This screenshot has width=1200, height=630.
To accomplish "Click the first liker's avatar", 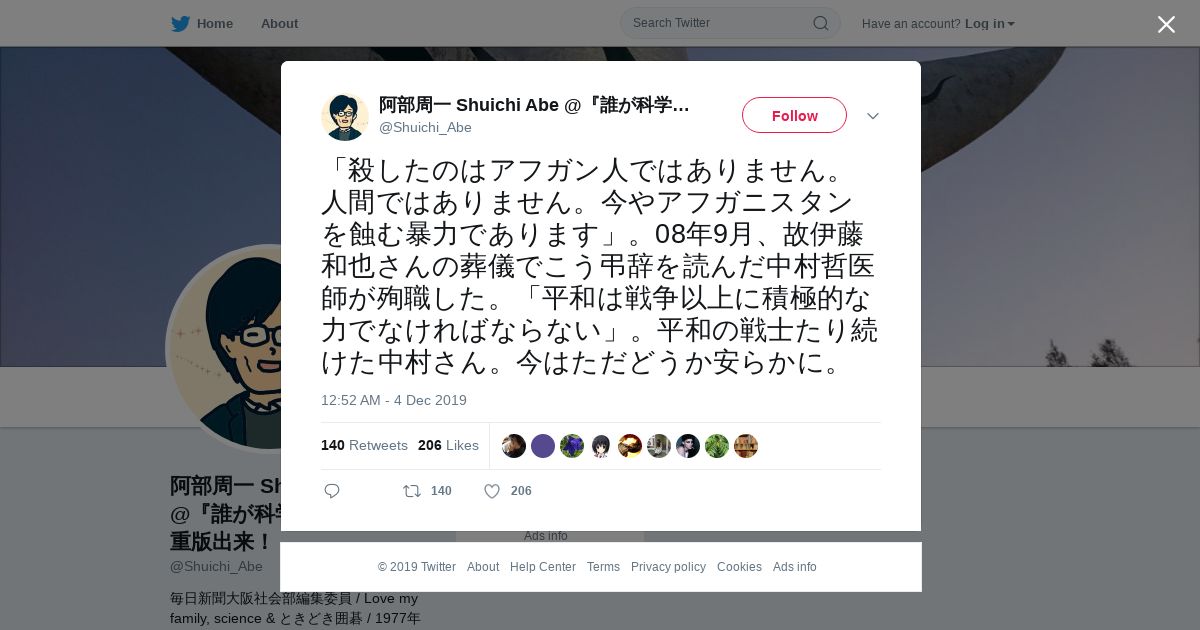I will (514, 446).
